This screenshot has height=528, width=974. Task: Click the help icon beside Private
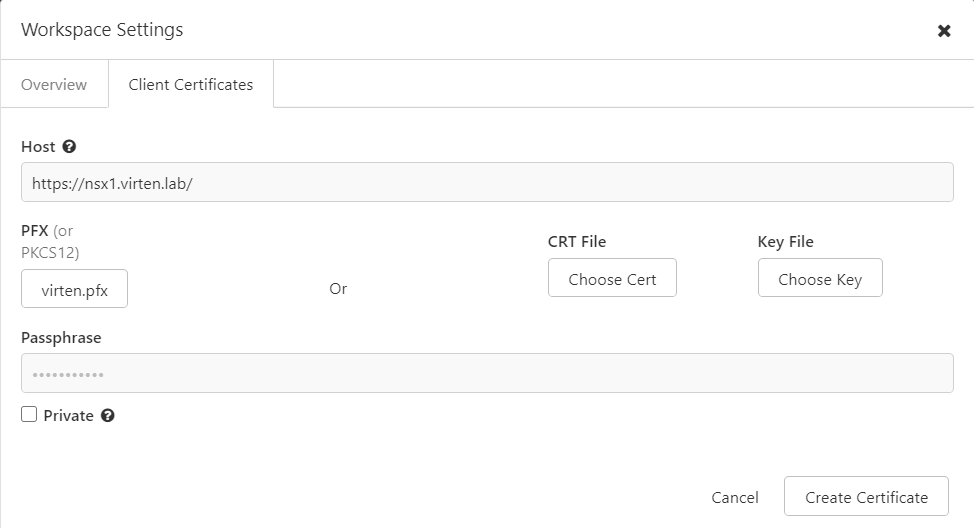coord(107,416)
